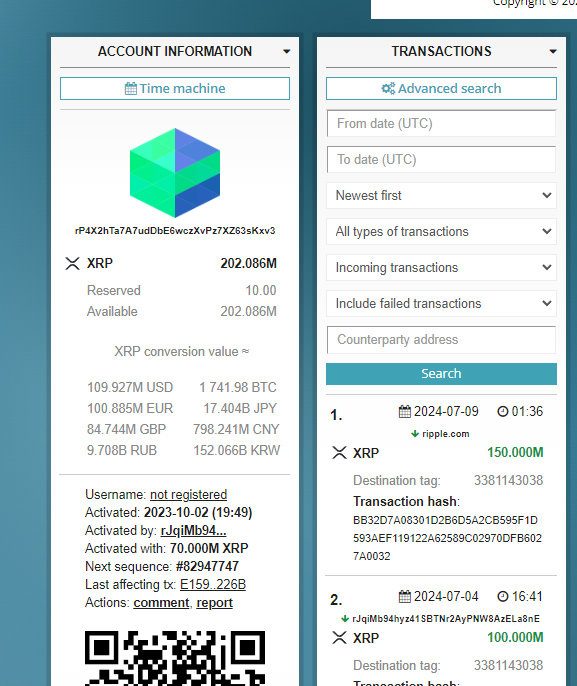Click the XRP logo in transaction 1
Viewport: 577px width, 686px height.
339,453
